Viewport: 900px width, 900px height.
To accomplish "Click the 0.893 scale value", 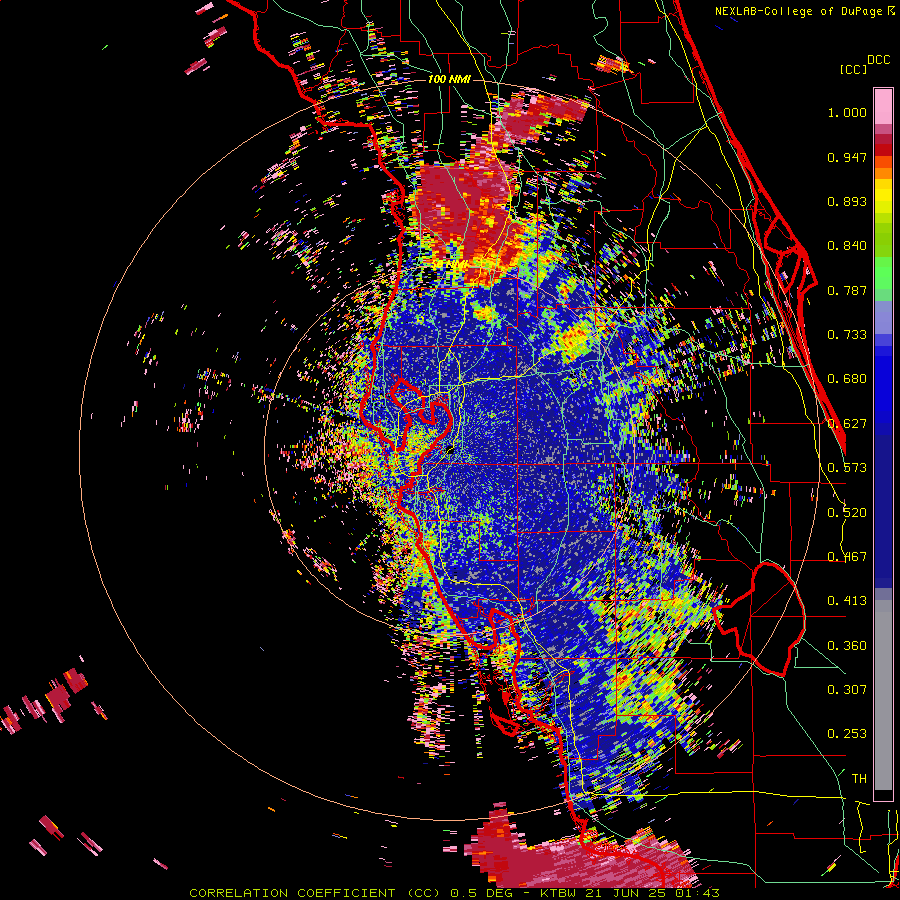I will click(847, 201).
